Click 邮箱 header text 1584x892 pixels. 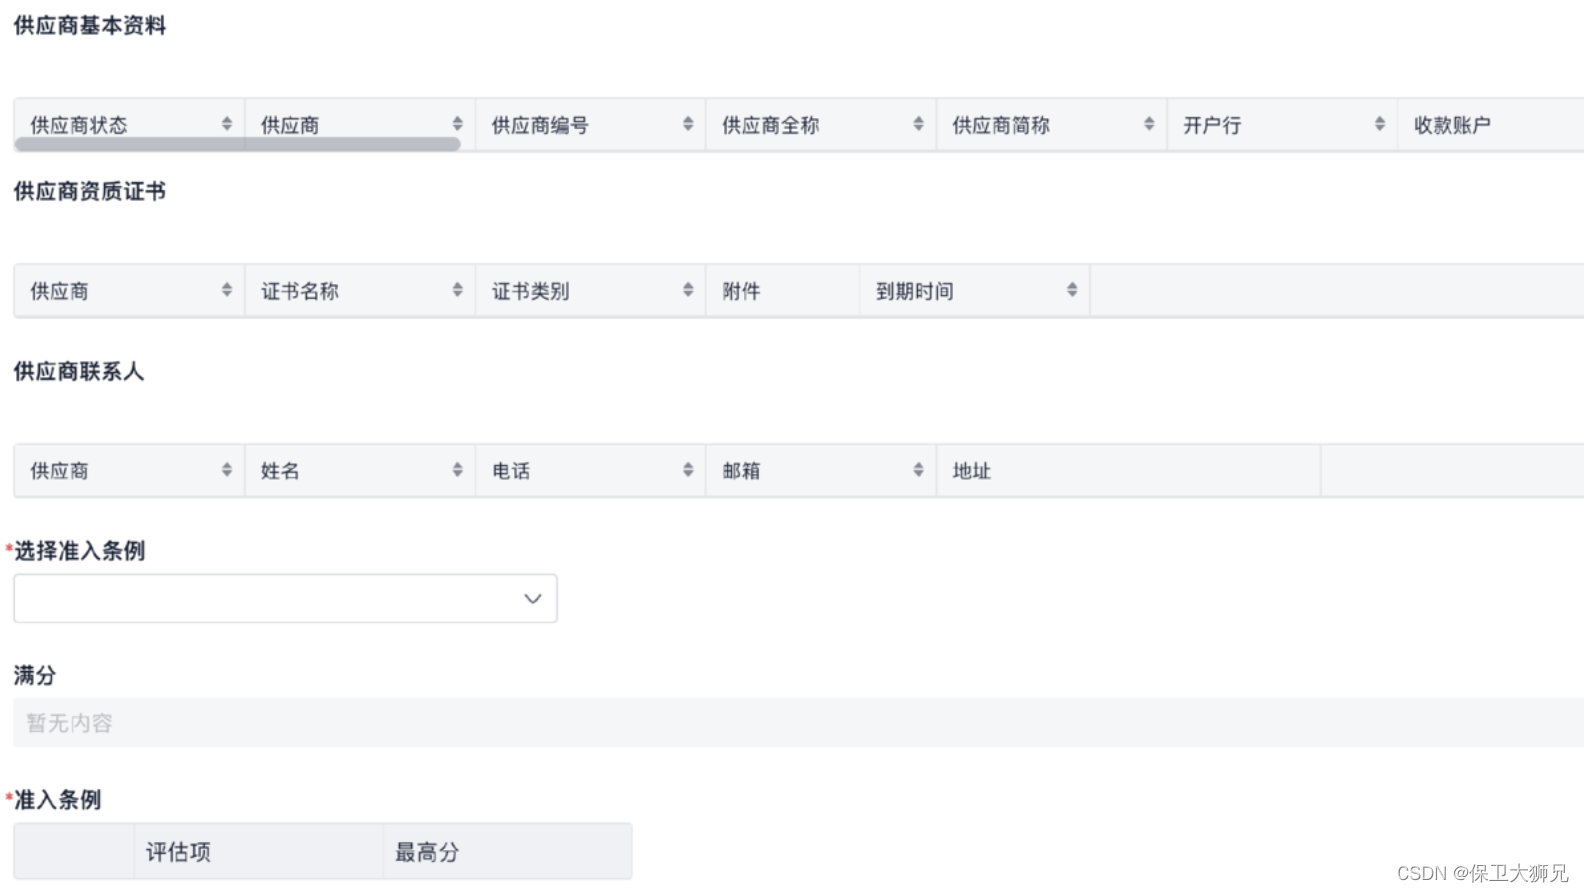tap(741, 471)
